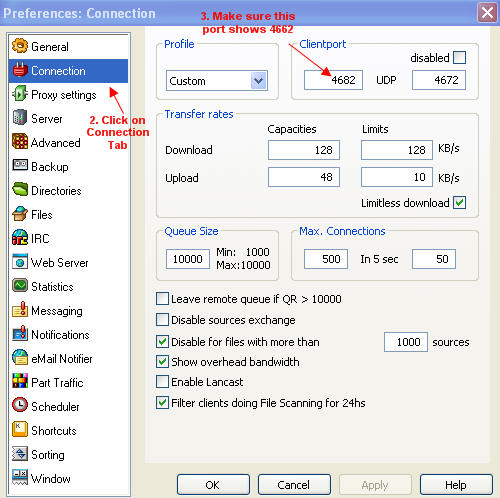Viewport: 500px width, 498px height.
Task: Toggle the UDP disabled checkbox
Action: click(460, 58)
